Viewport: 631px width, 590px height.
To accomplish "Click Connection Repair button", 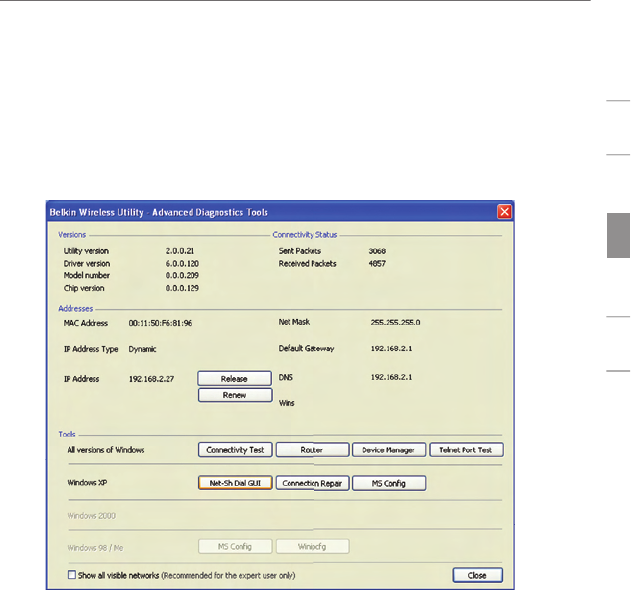I will click(312, 483).
